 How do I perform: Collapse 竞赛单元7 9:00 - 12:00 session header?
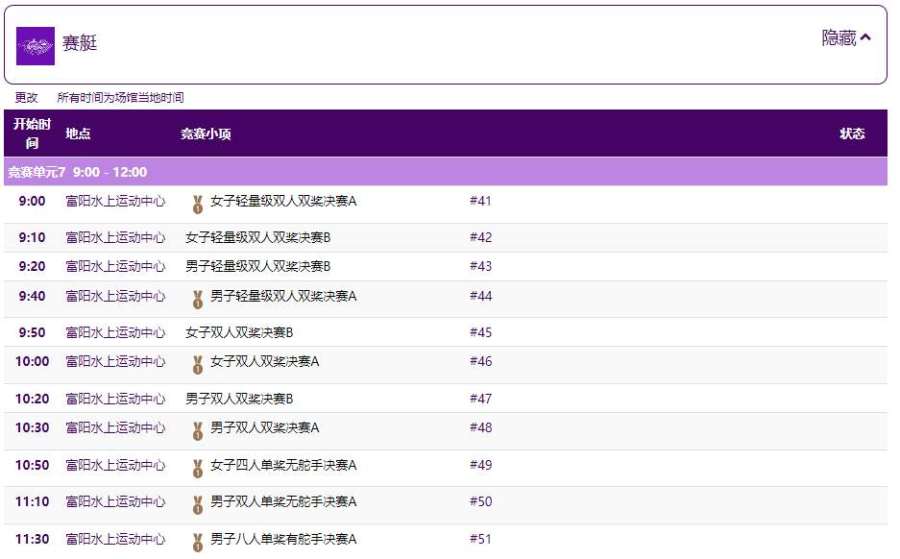click(x=78, y=172)
